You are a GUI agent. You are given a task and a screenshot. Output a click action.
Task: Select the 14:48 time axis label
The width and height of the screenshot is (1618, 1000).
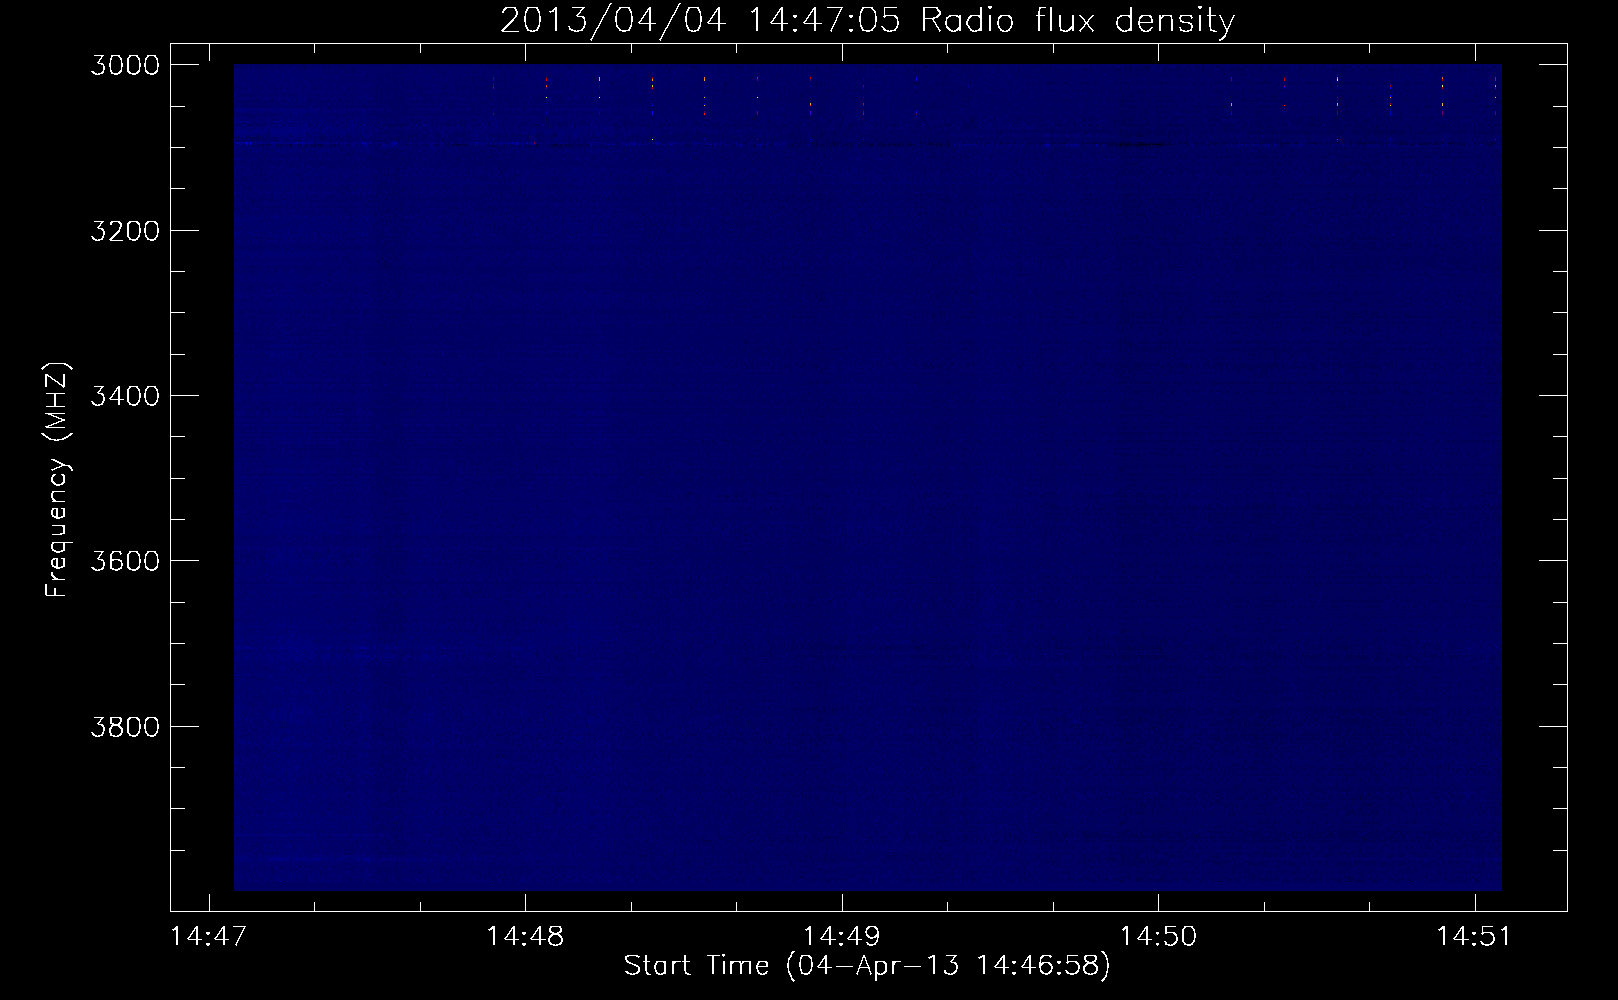click(525, 936)
